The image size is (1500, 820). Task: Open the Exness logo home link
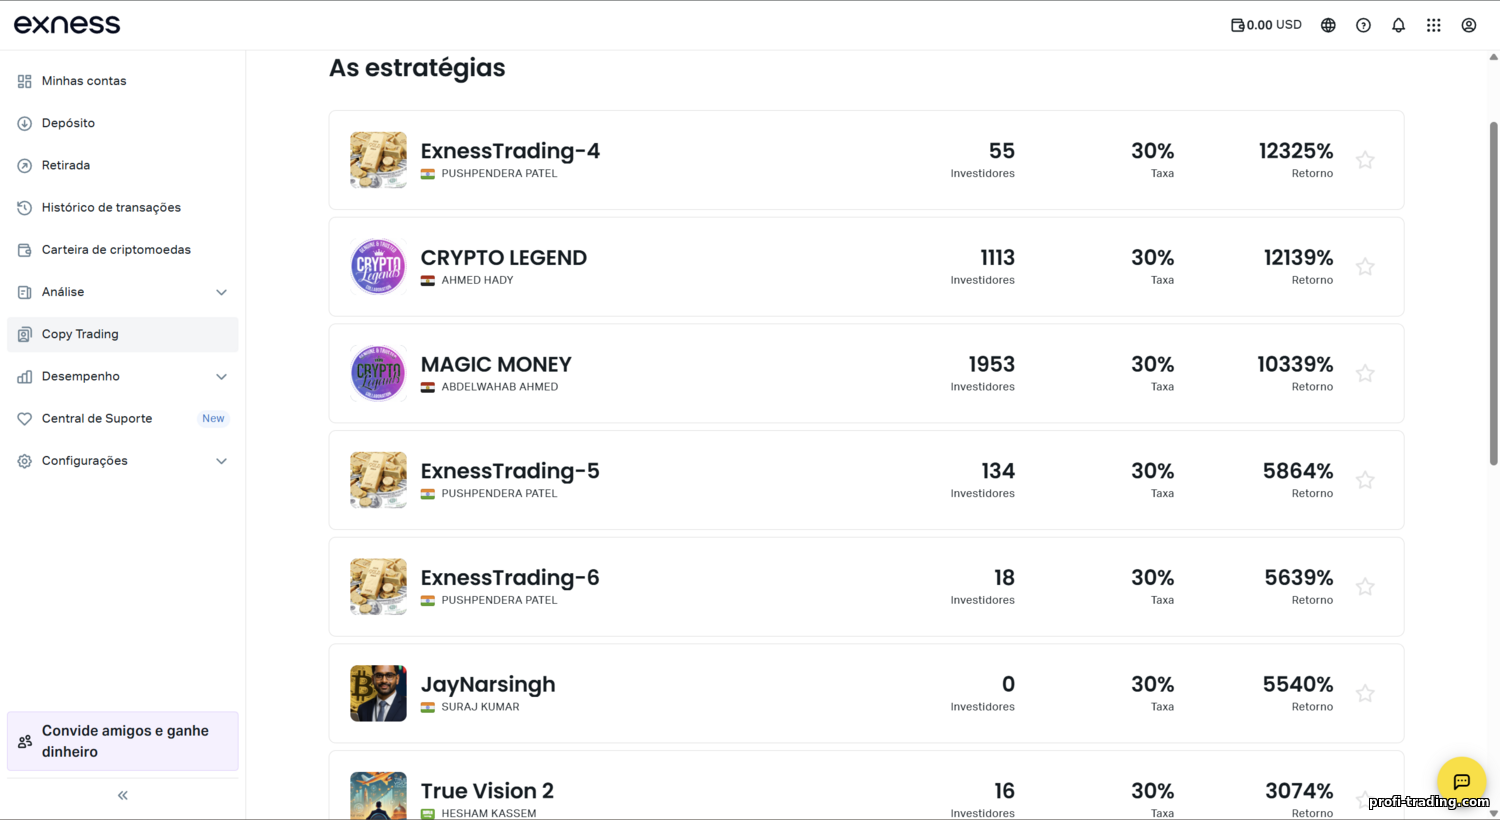click(67, 25)
